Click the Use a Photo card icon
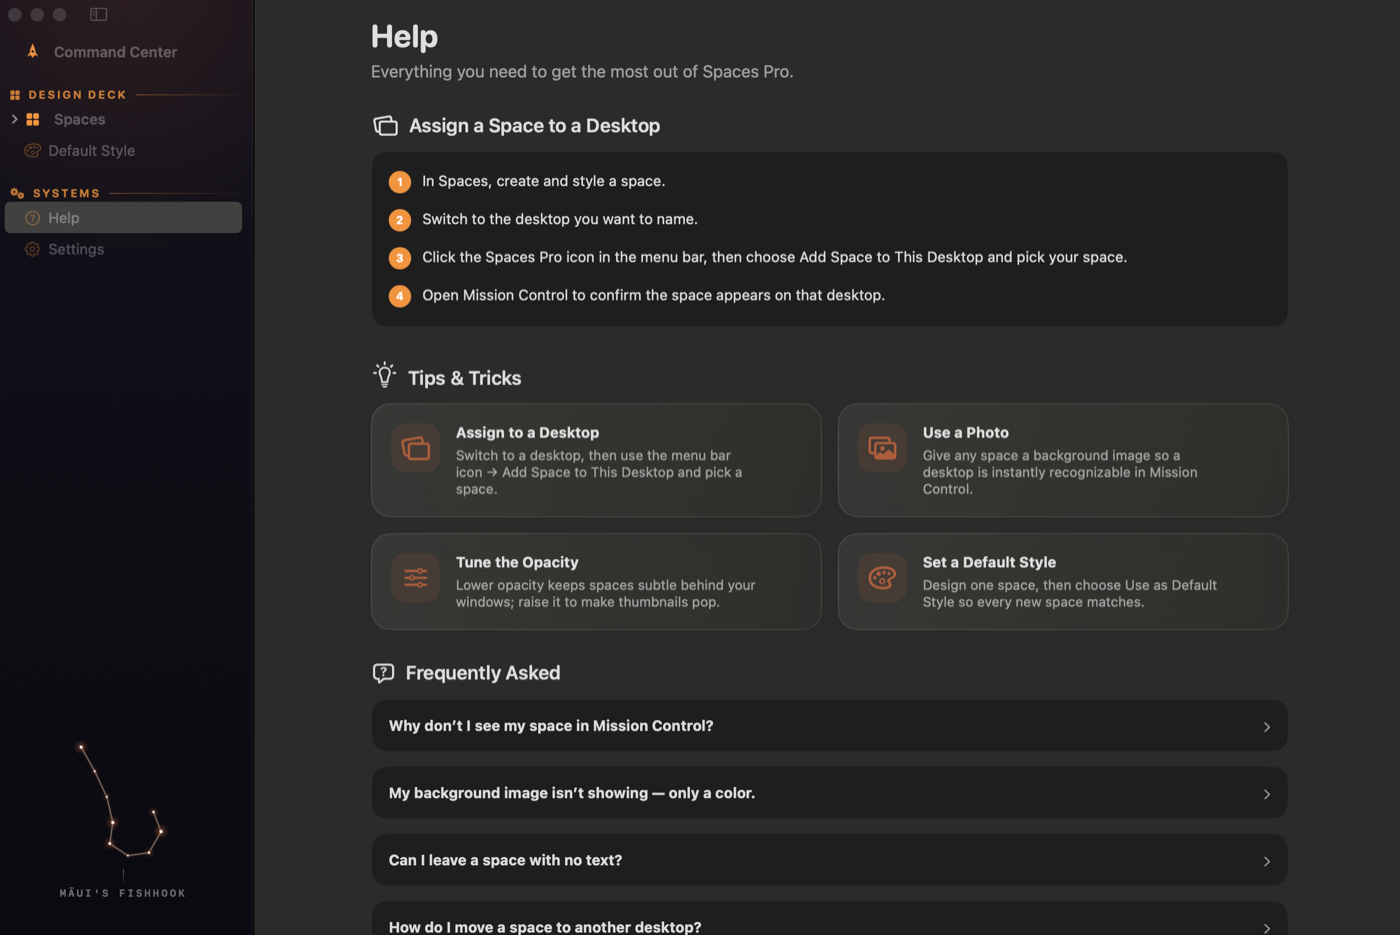This screenshot has height=935, width=1400. point(882,448)
